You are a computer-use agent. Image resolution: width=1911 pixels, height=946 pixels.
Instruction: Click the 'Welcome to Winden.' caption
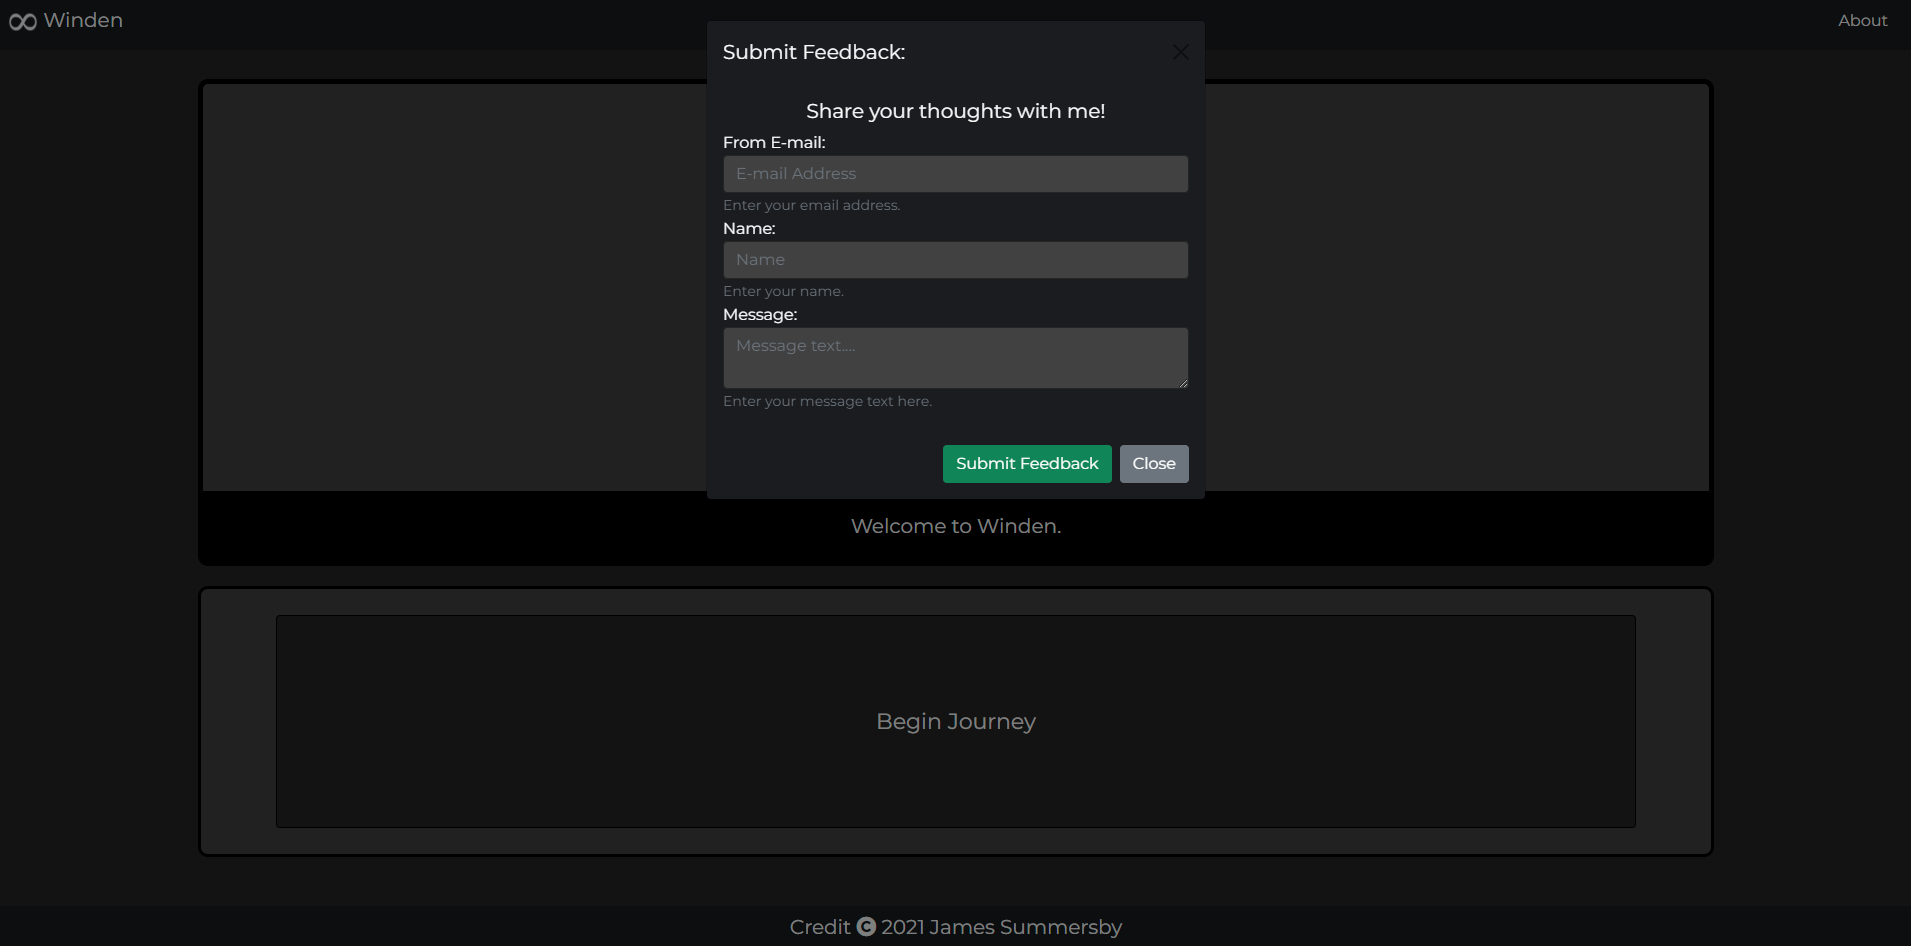[956, 526]
